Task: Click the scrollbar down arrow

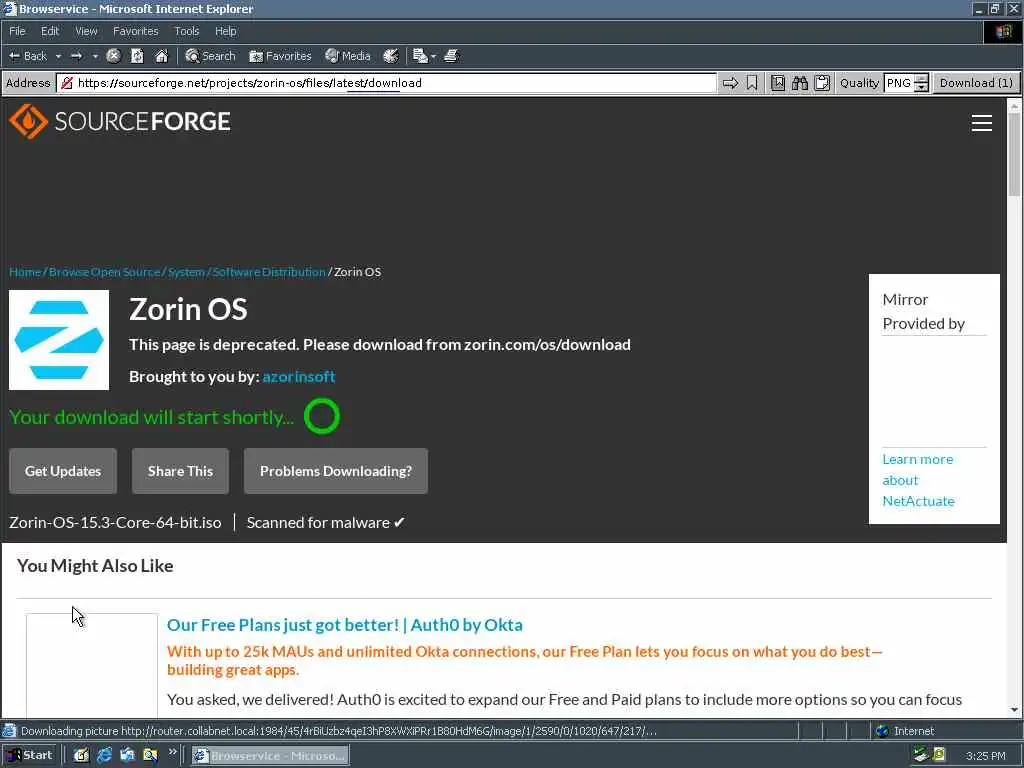Action: coord(1014,710)
